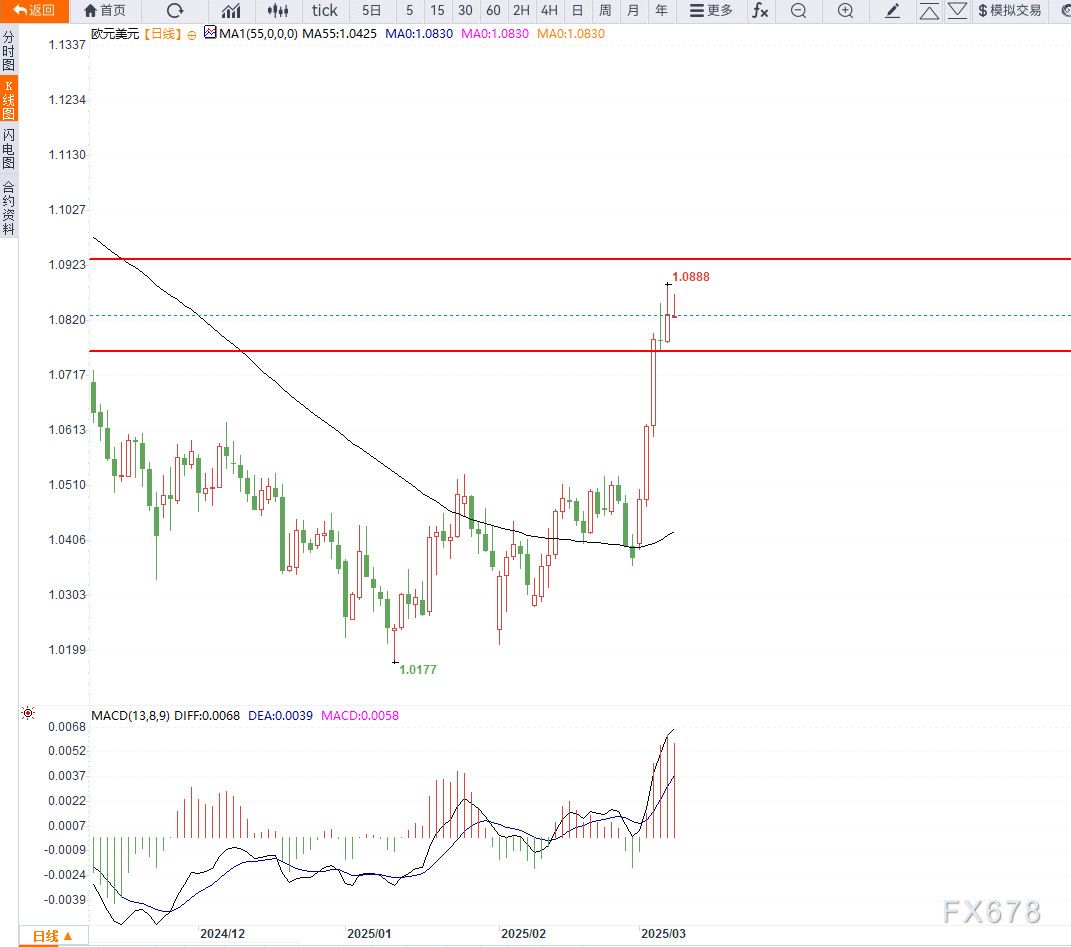Viewport: 1071px width, 947px height.
Task: Select the 30-minute timeframe
Action: tap(465, 10)
